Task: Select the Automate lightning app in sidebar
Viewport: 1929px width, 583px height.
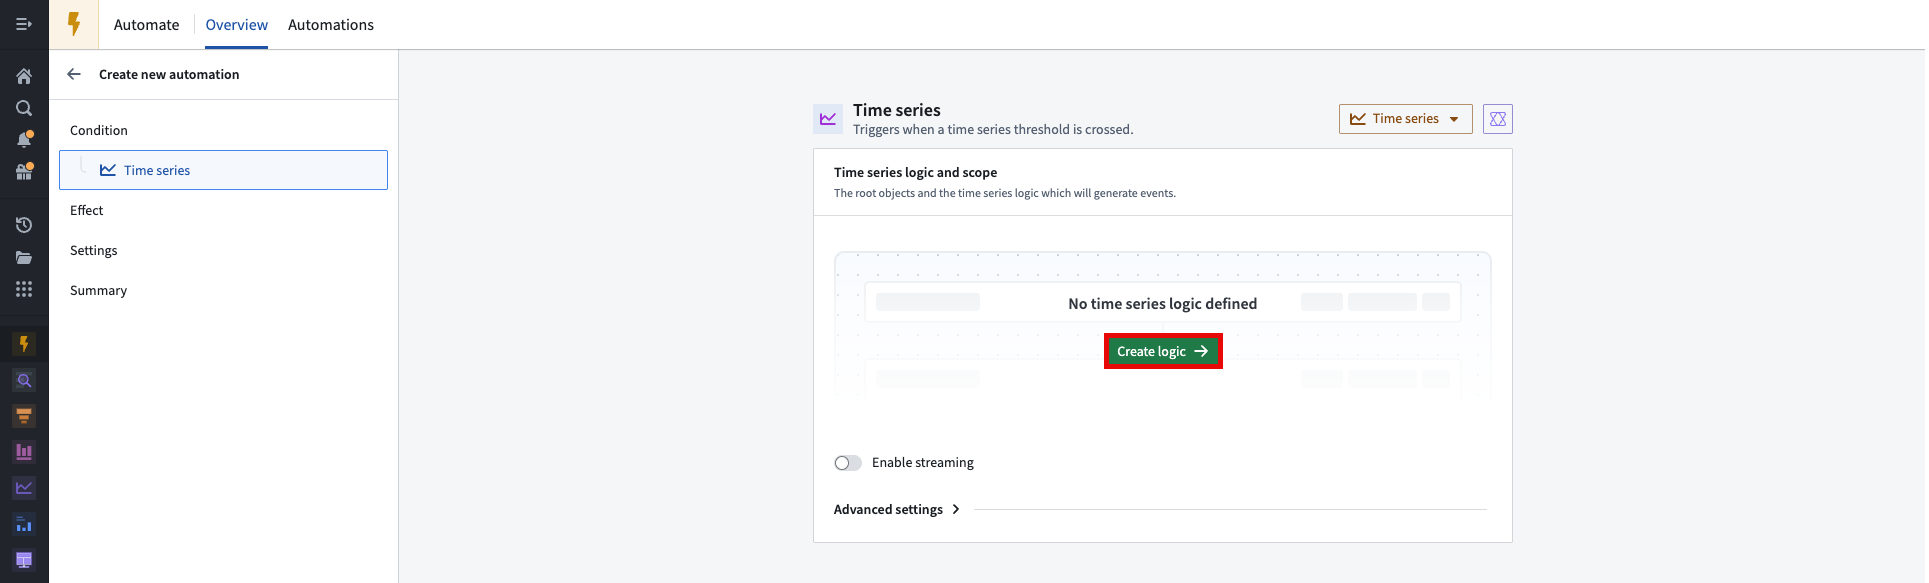Action: coord(24,344)
